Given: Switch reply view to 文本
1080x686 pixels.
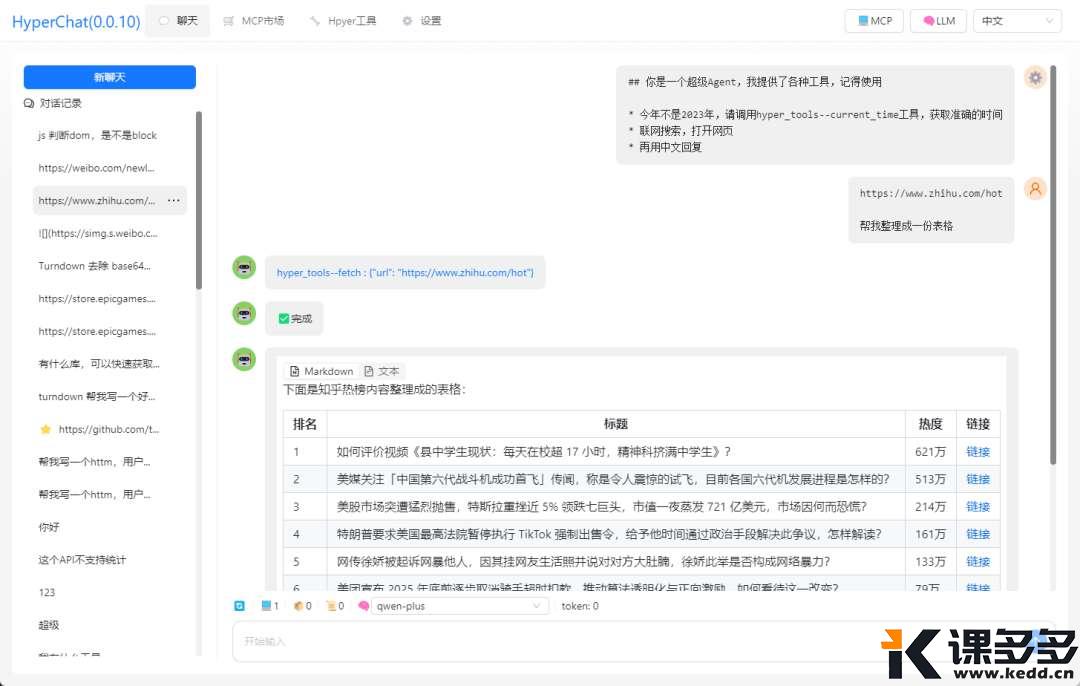Looking at the screenshot, I should 382,371.
